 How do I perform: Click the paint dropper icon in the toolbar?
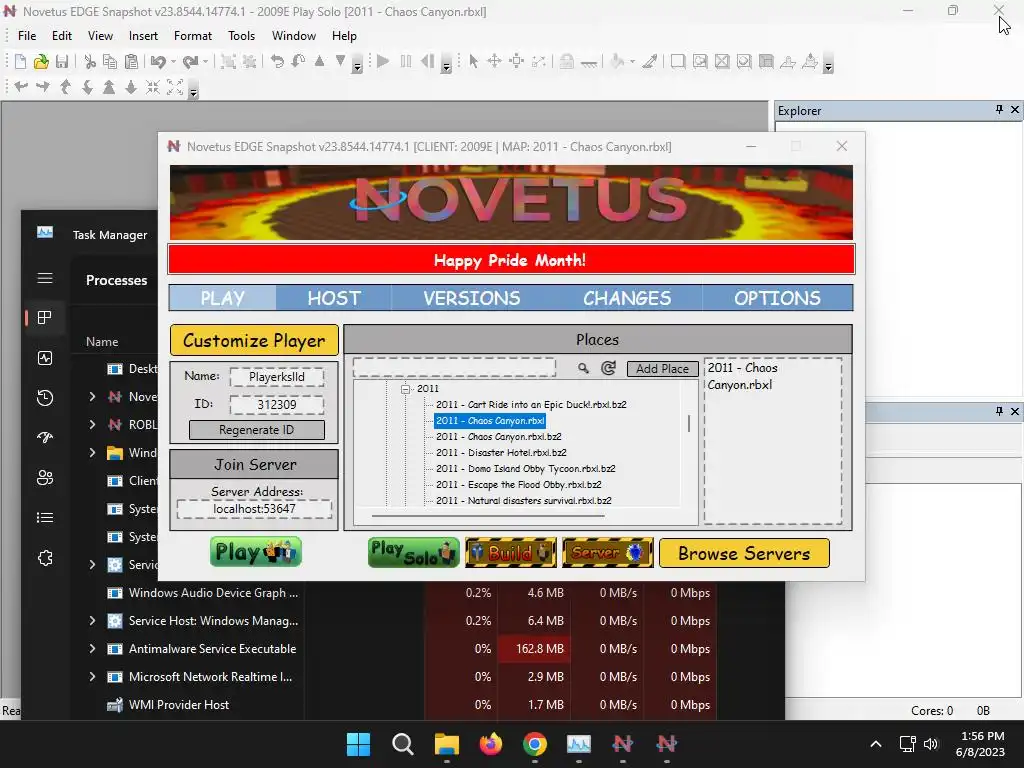click(x=650, y=61)
